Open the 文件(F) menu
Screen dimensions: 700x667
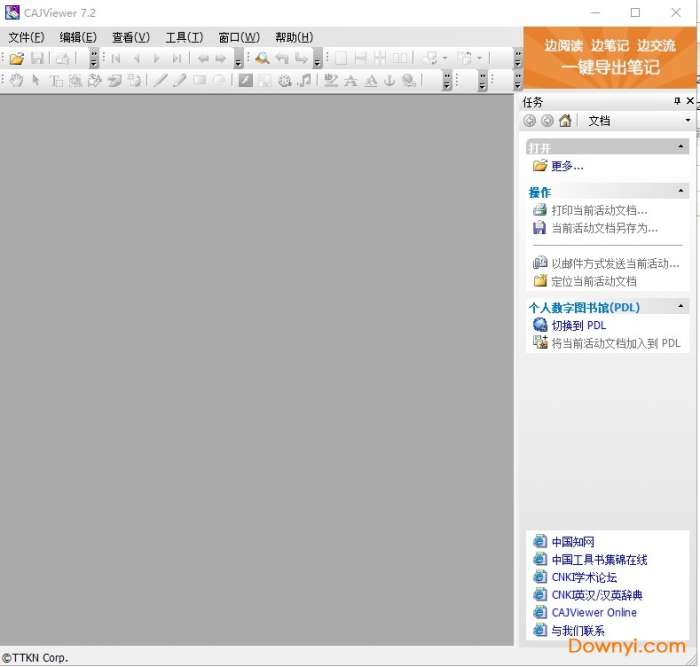coord(26,37)
